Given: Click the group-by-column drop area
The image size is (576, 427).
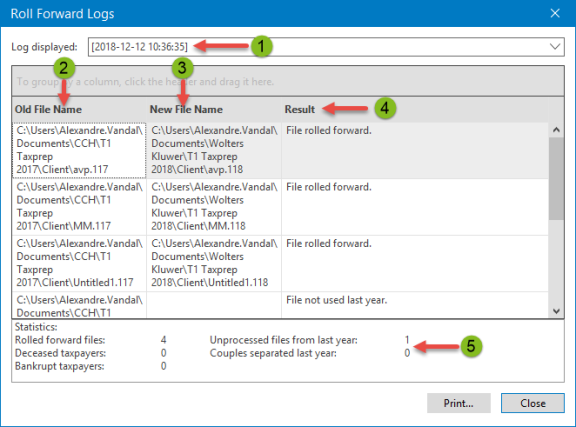Looking at the screenshot, I should (288, 82).
